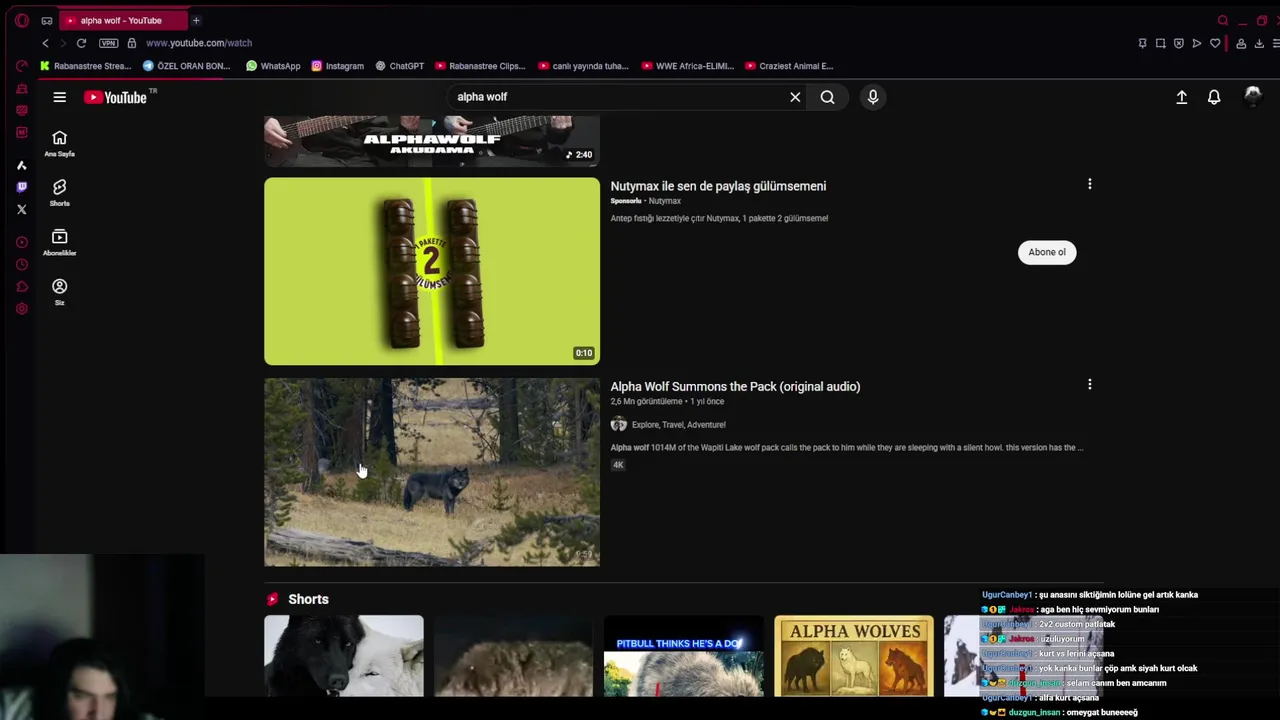Open settings gear in Opera sidebar
This screenshot has height=720, width=1280.
click(22, 309)
